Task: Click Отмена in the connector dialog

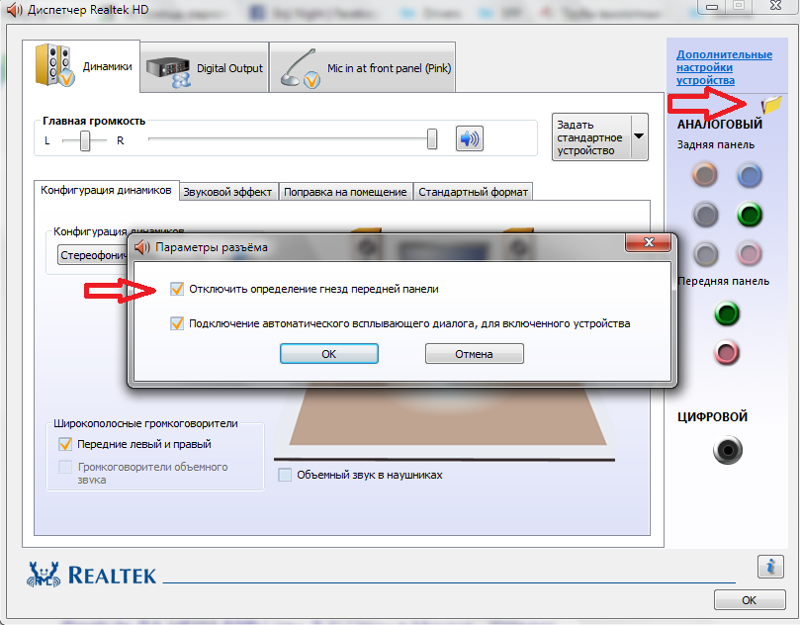Action: pos(474,354)
